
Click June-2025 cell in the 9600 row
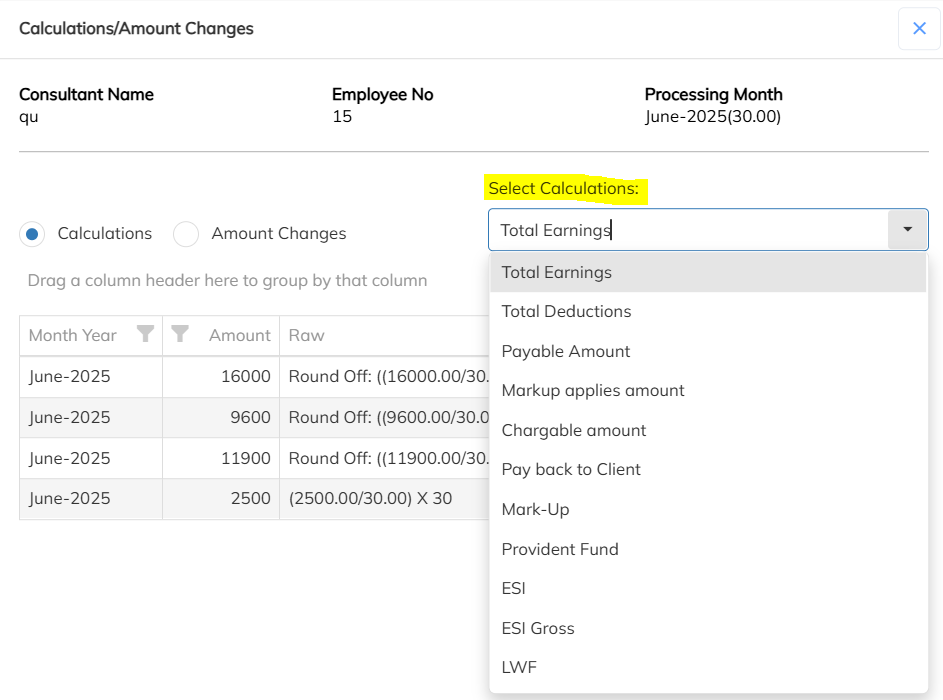click(x=91, y=417)
